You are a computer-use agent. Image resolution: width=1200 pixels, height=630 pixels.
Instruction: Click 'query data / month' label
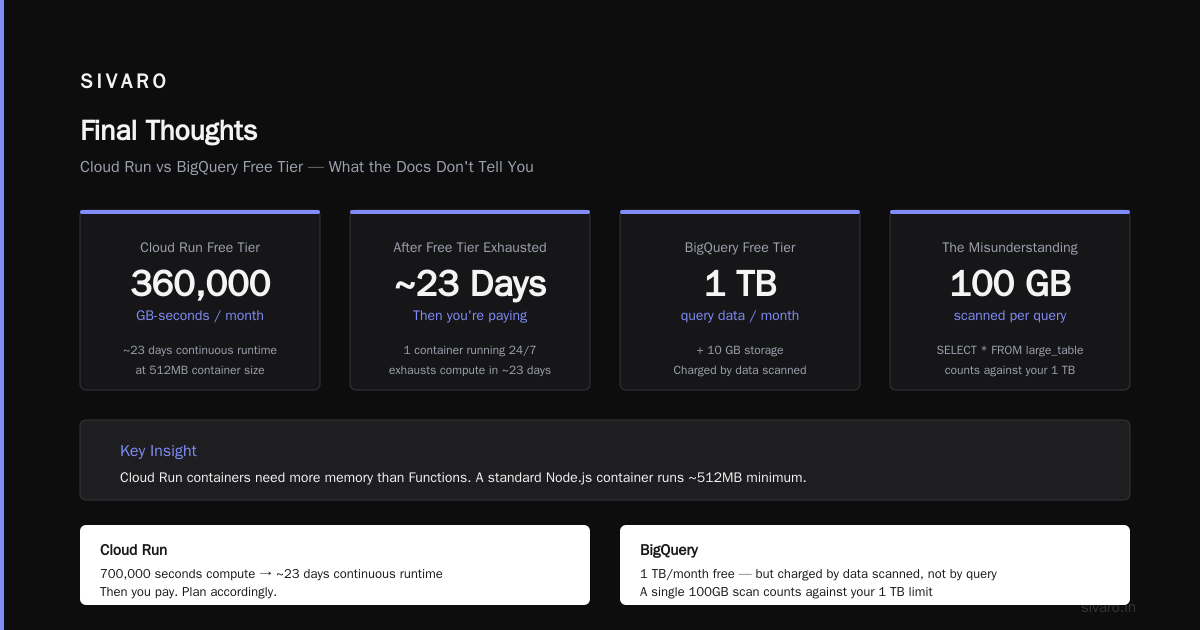pos(740,315)
